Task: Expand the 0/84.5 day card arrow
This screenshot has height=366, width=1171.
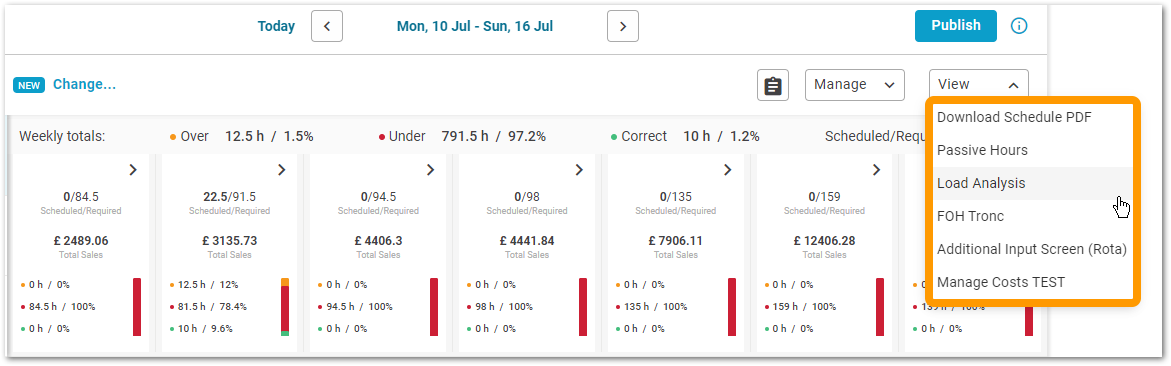Action: [133, 170]
